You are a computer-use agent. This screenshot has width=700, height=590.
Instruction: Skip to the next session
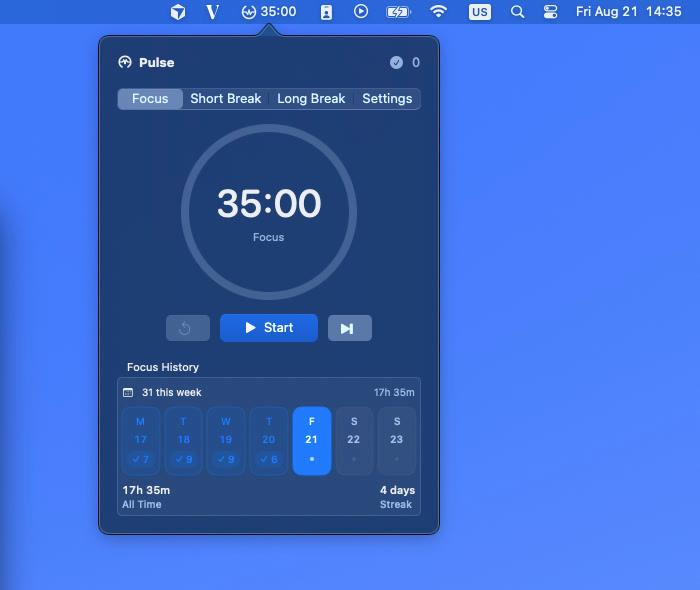click(x=350, y=328)
